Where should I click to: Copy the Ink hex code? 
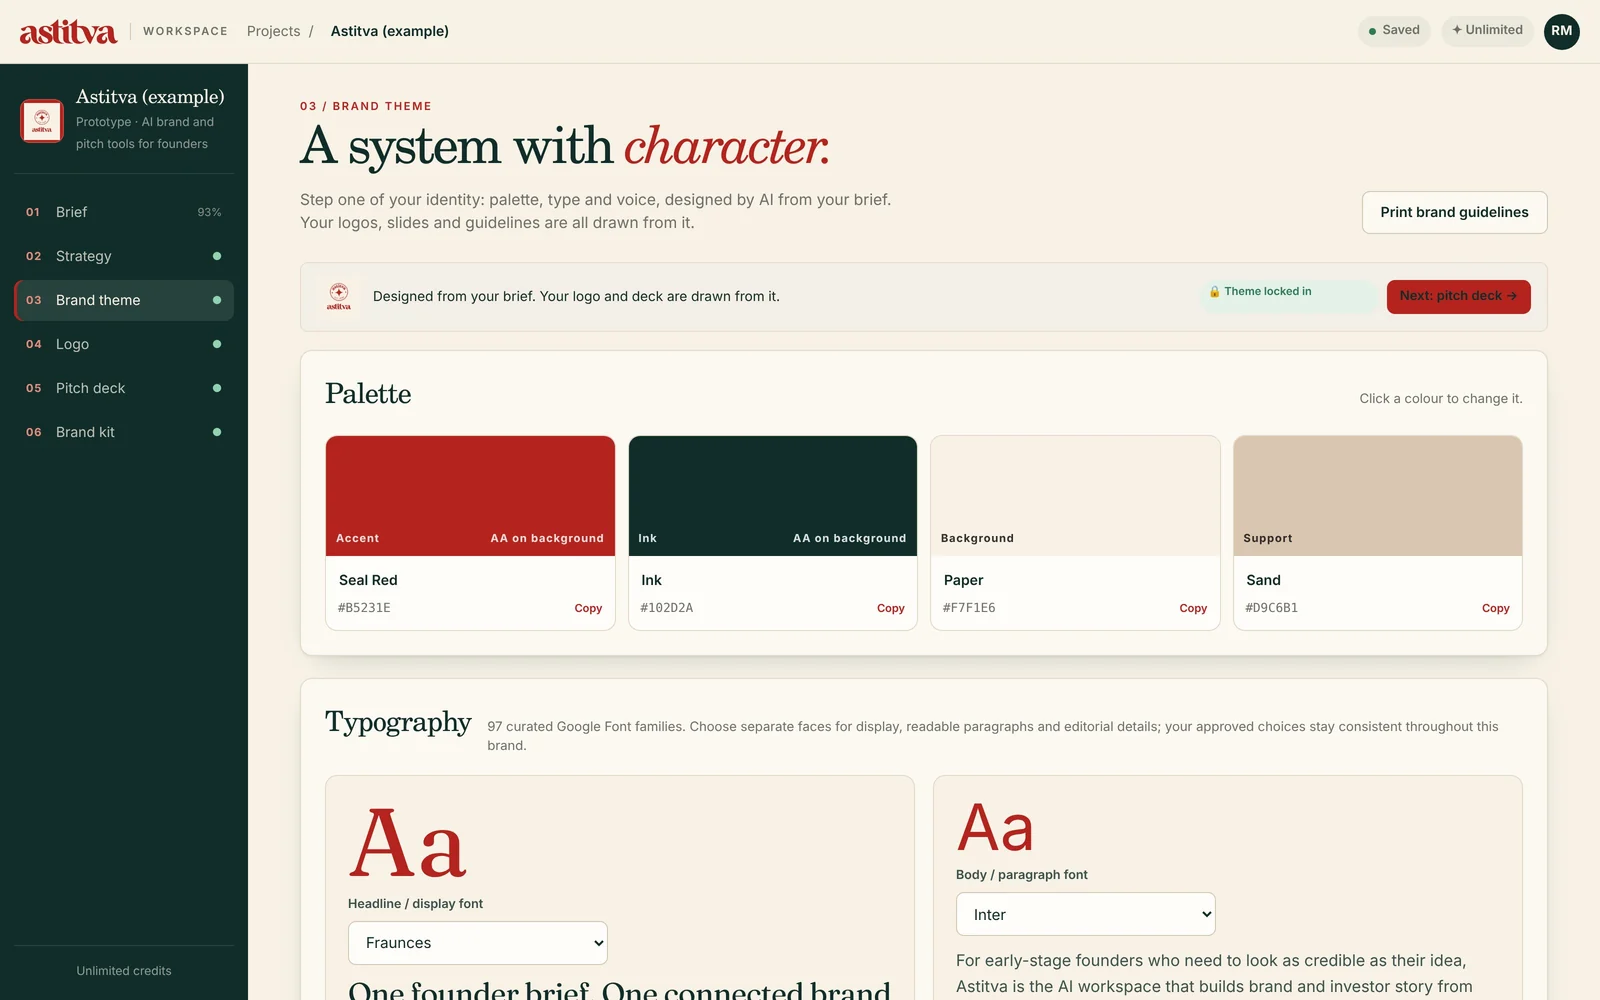(x=890, y=608)
